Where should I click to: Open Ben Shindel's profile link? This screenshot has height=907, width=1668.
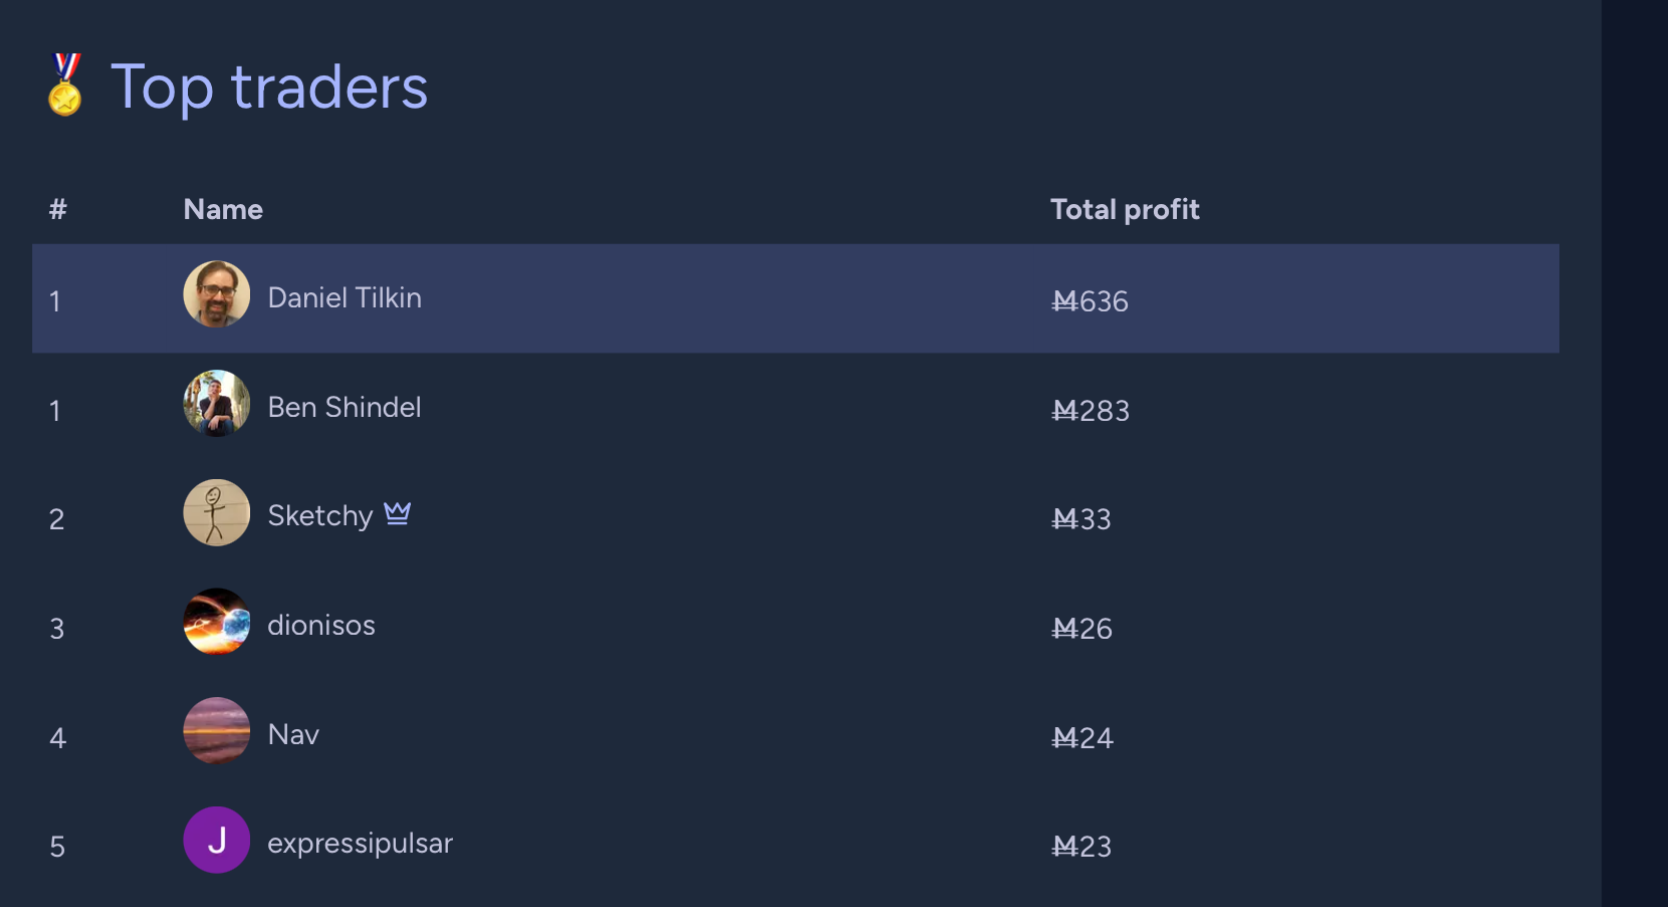(x=344, y=407)
